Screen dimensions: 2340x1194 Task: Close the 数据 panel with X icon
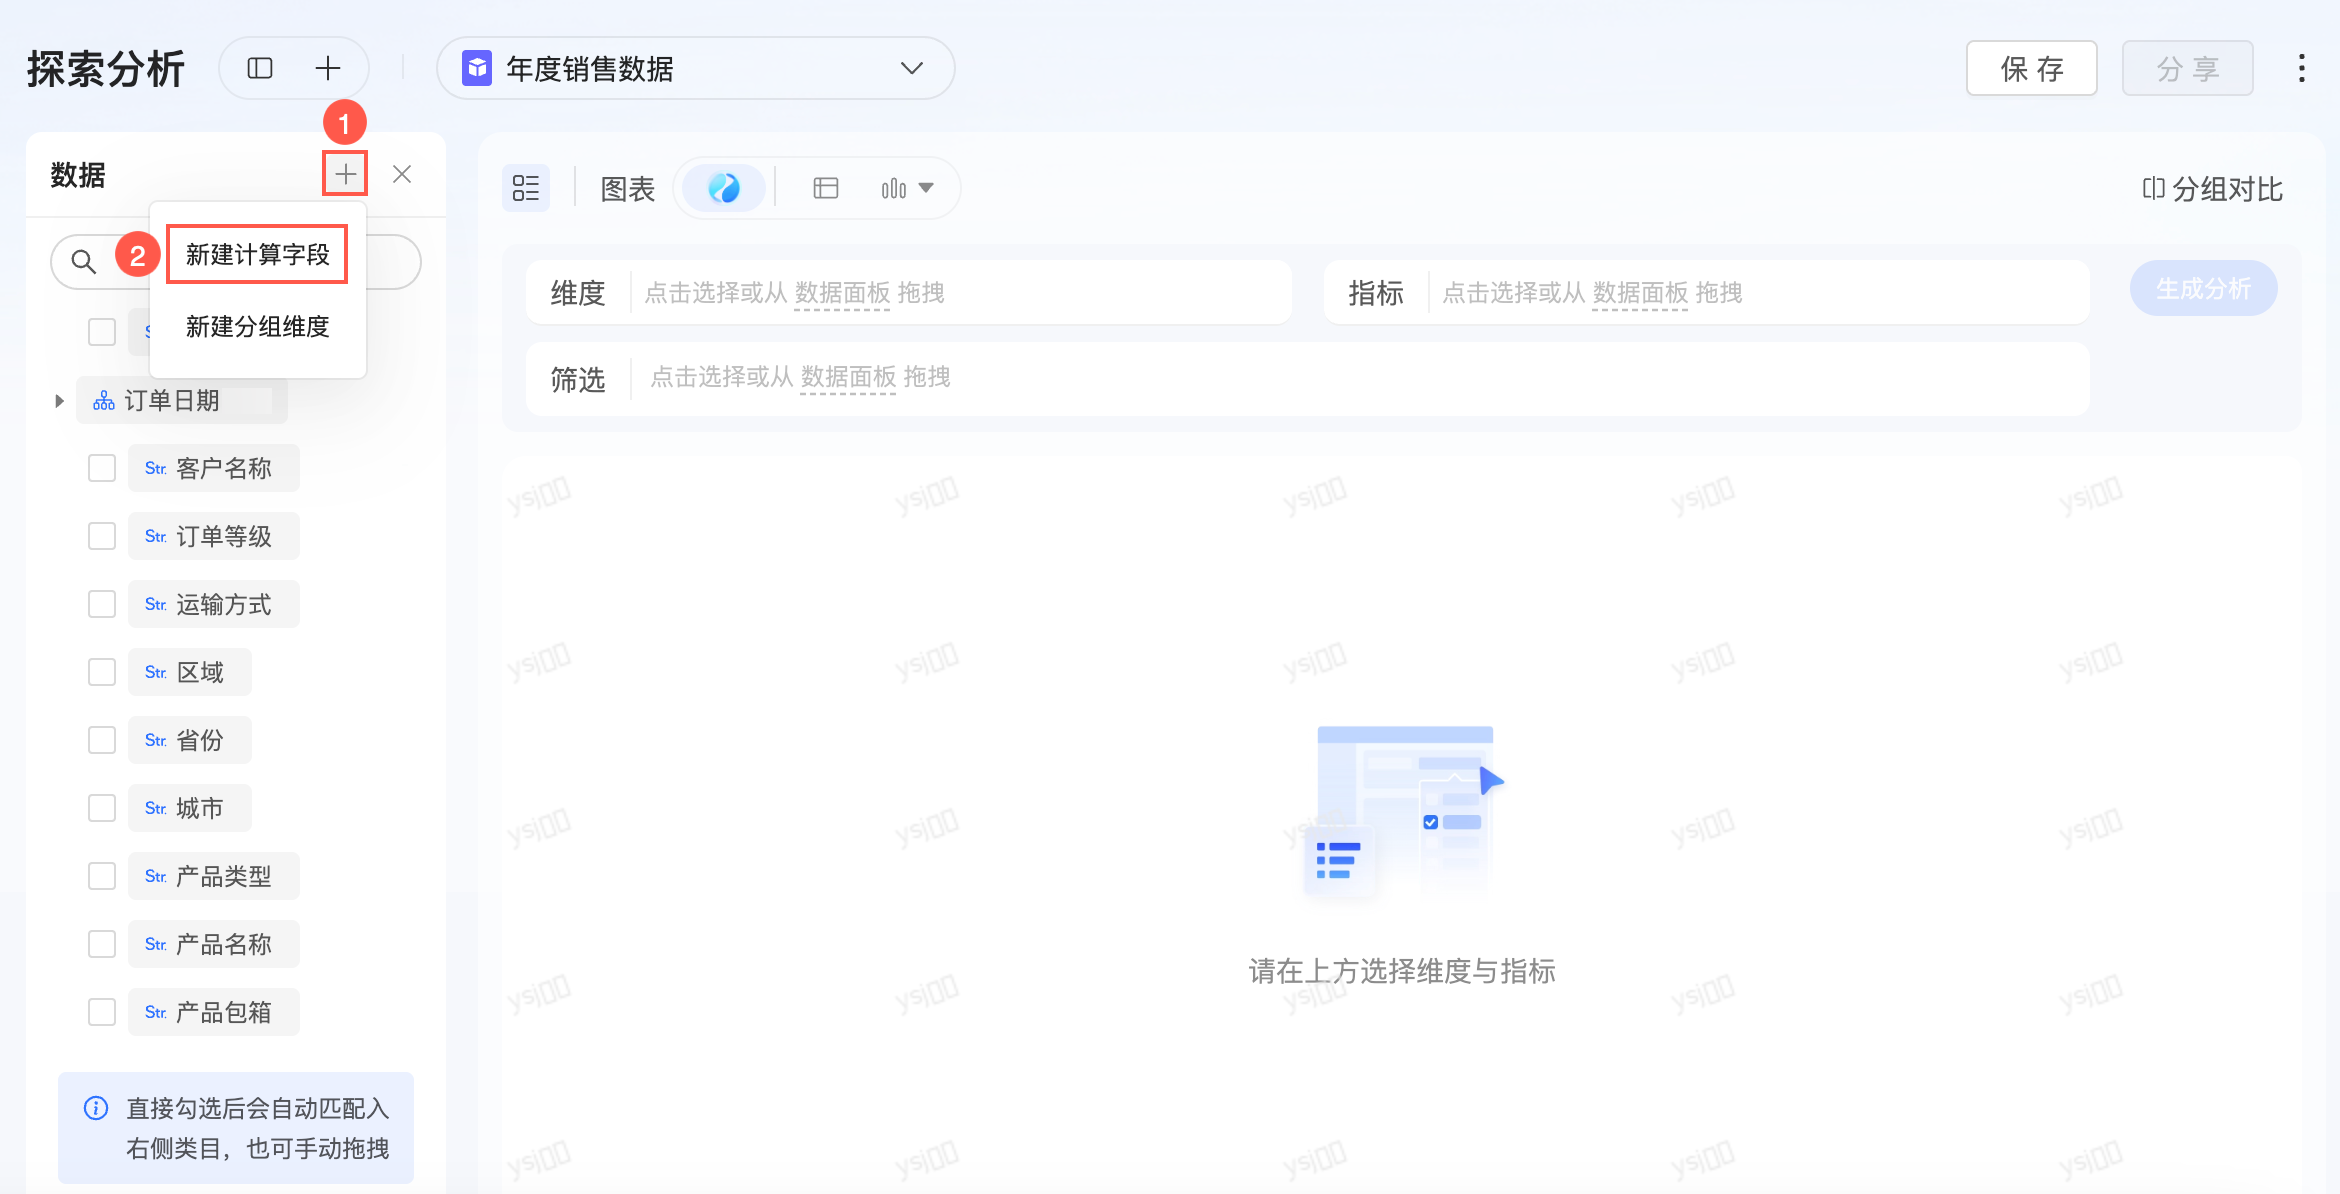(x=402, y=174)
